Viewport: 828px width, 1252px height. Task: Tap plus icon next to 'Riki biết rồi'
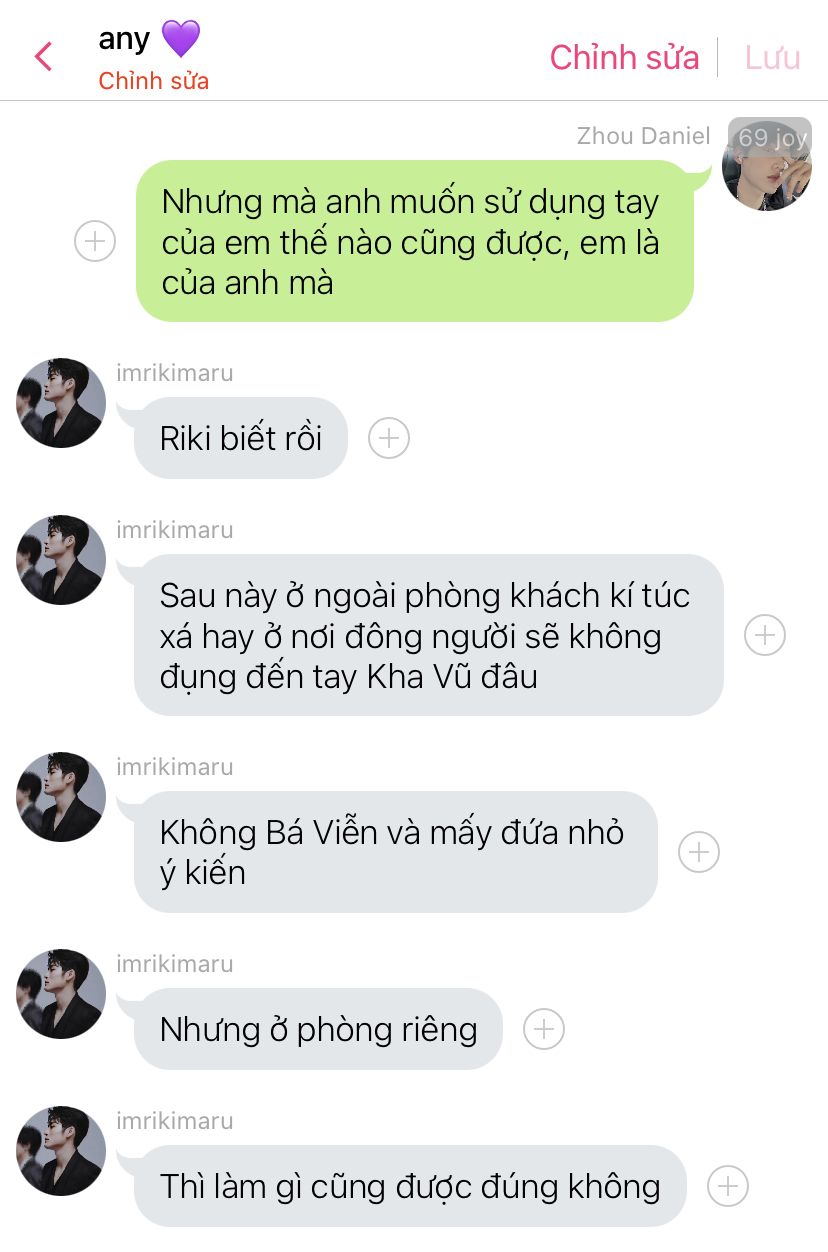389,438
